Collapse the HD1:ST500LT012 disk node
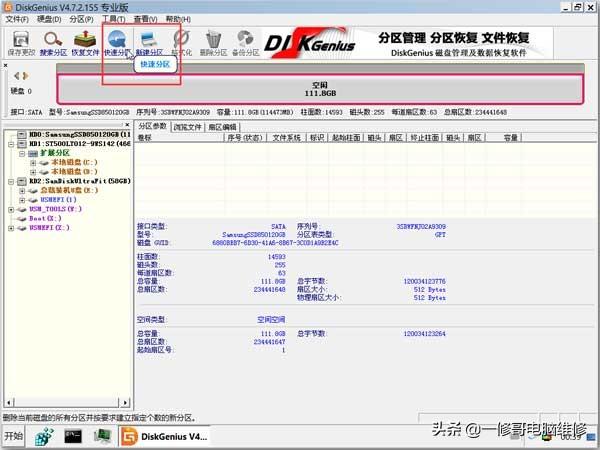 click(11, 144)
